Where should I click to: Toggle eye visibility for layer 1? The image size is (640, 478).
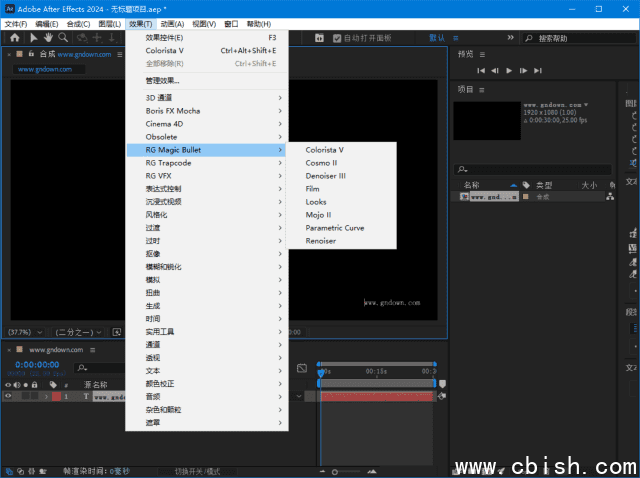click(x=8, y=396)
